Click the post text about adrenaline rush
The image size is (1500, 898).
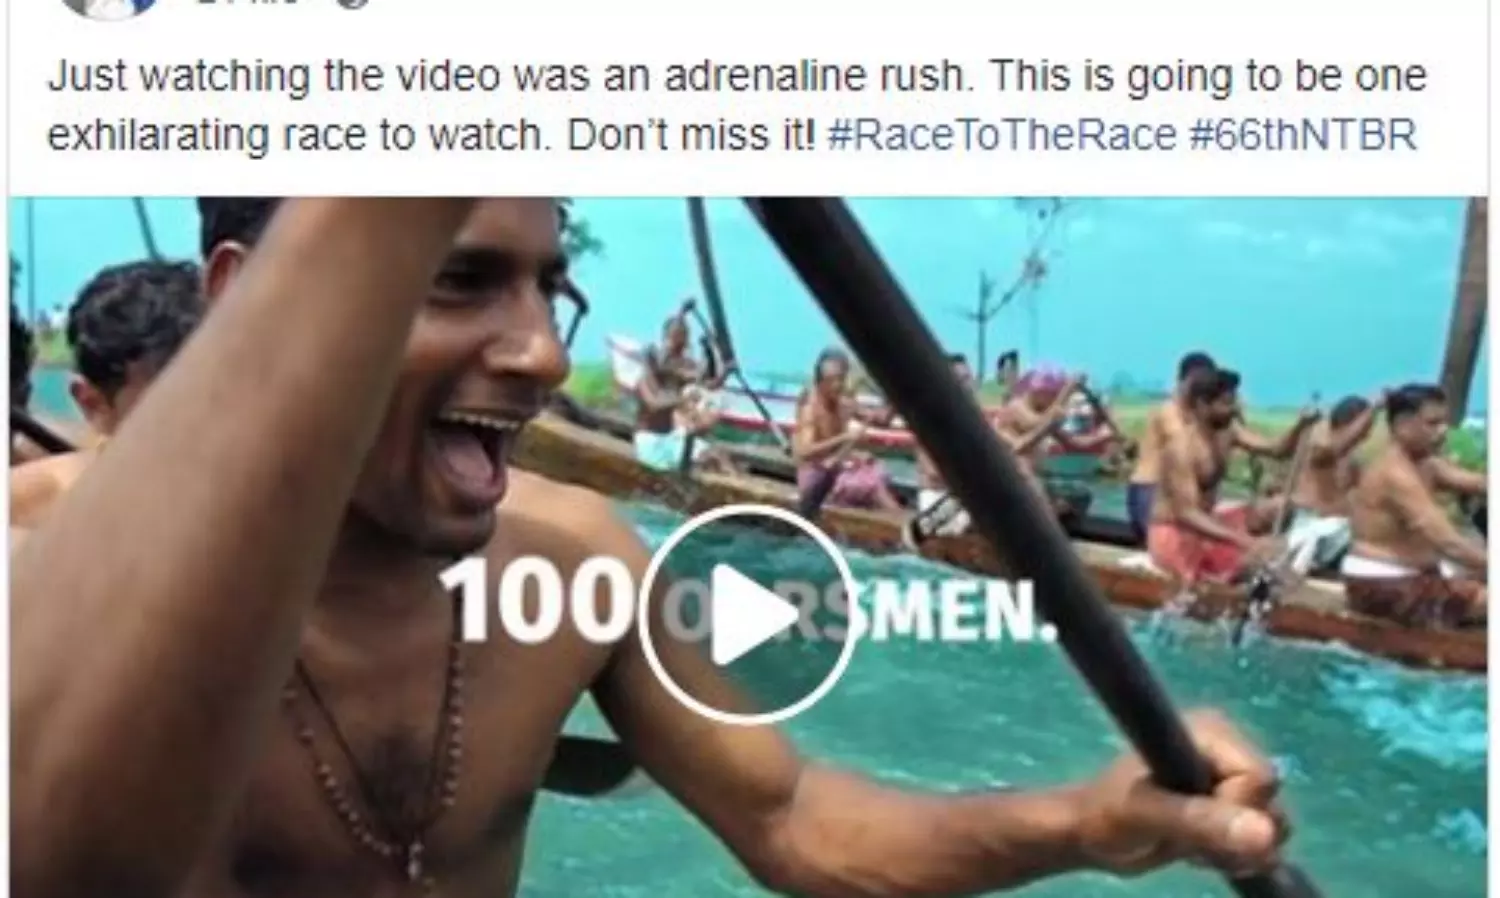(736, 106)
